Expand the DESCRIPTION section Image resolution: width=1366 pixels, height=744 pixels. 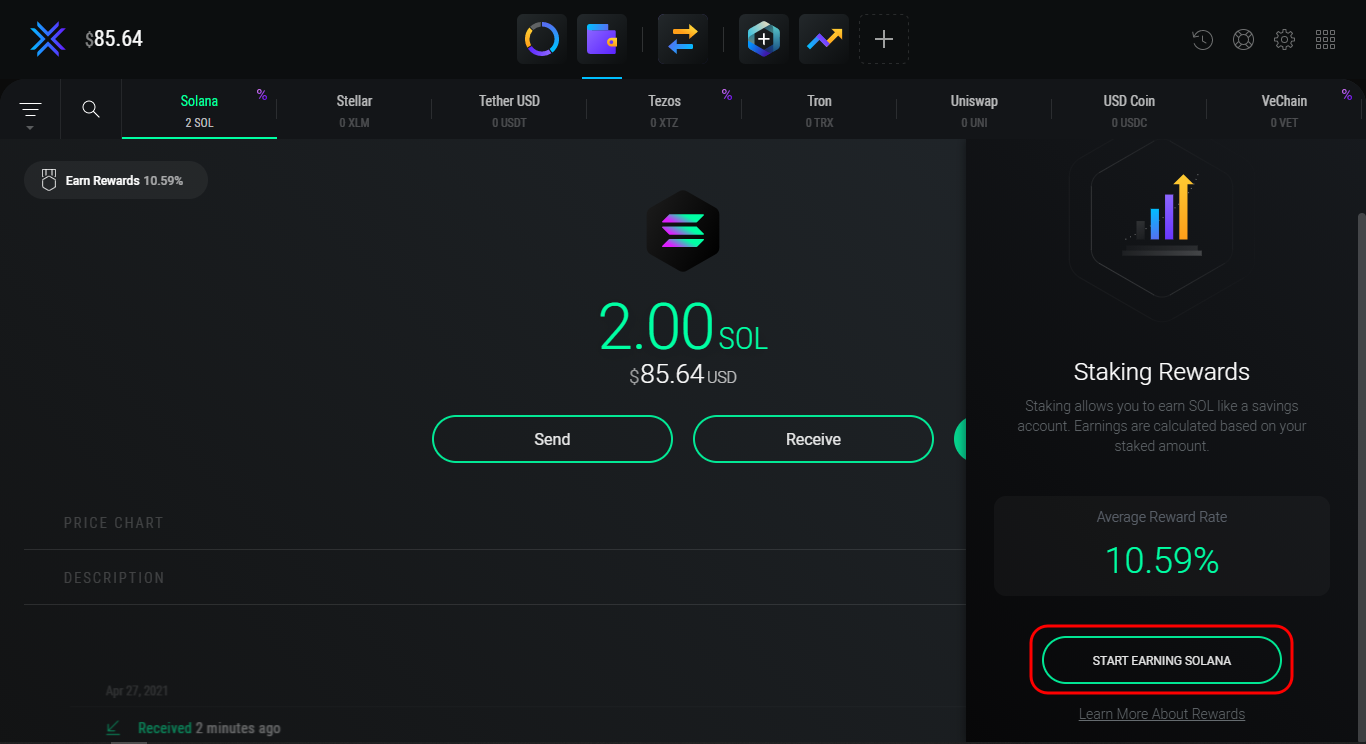(x=114, y=578)
